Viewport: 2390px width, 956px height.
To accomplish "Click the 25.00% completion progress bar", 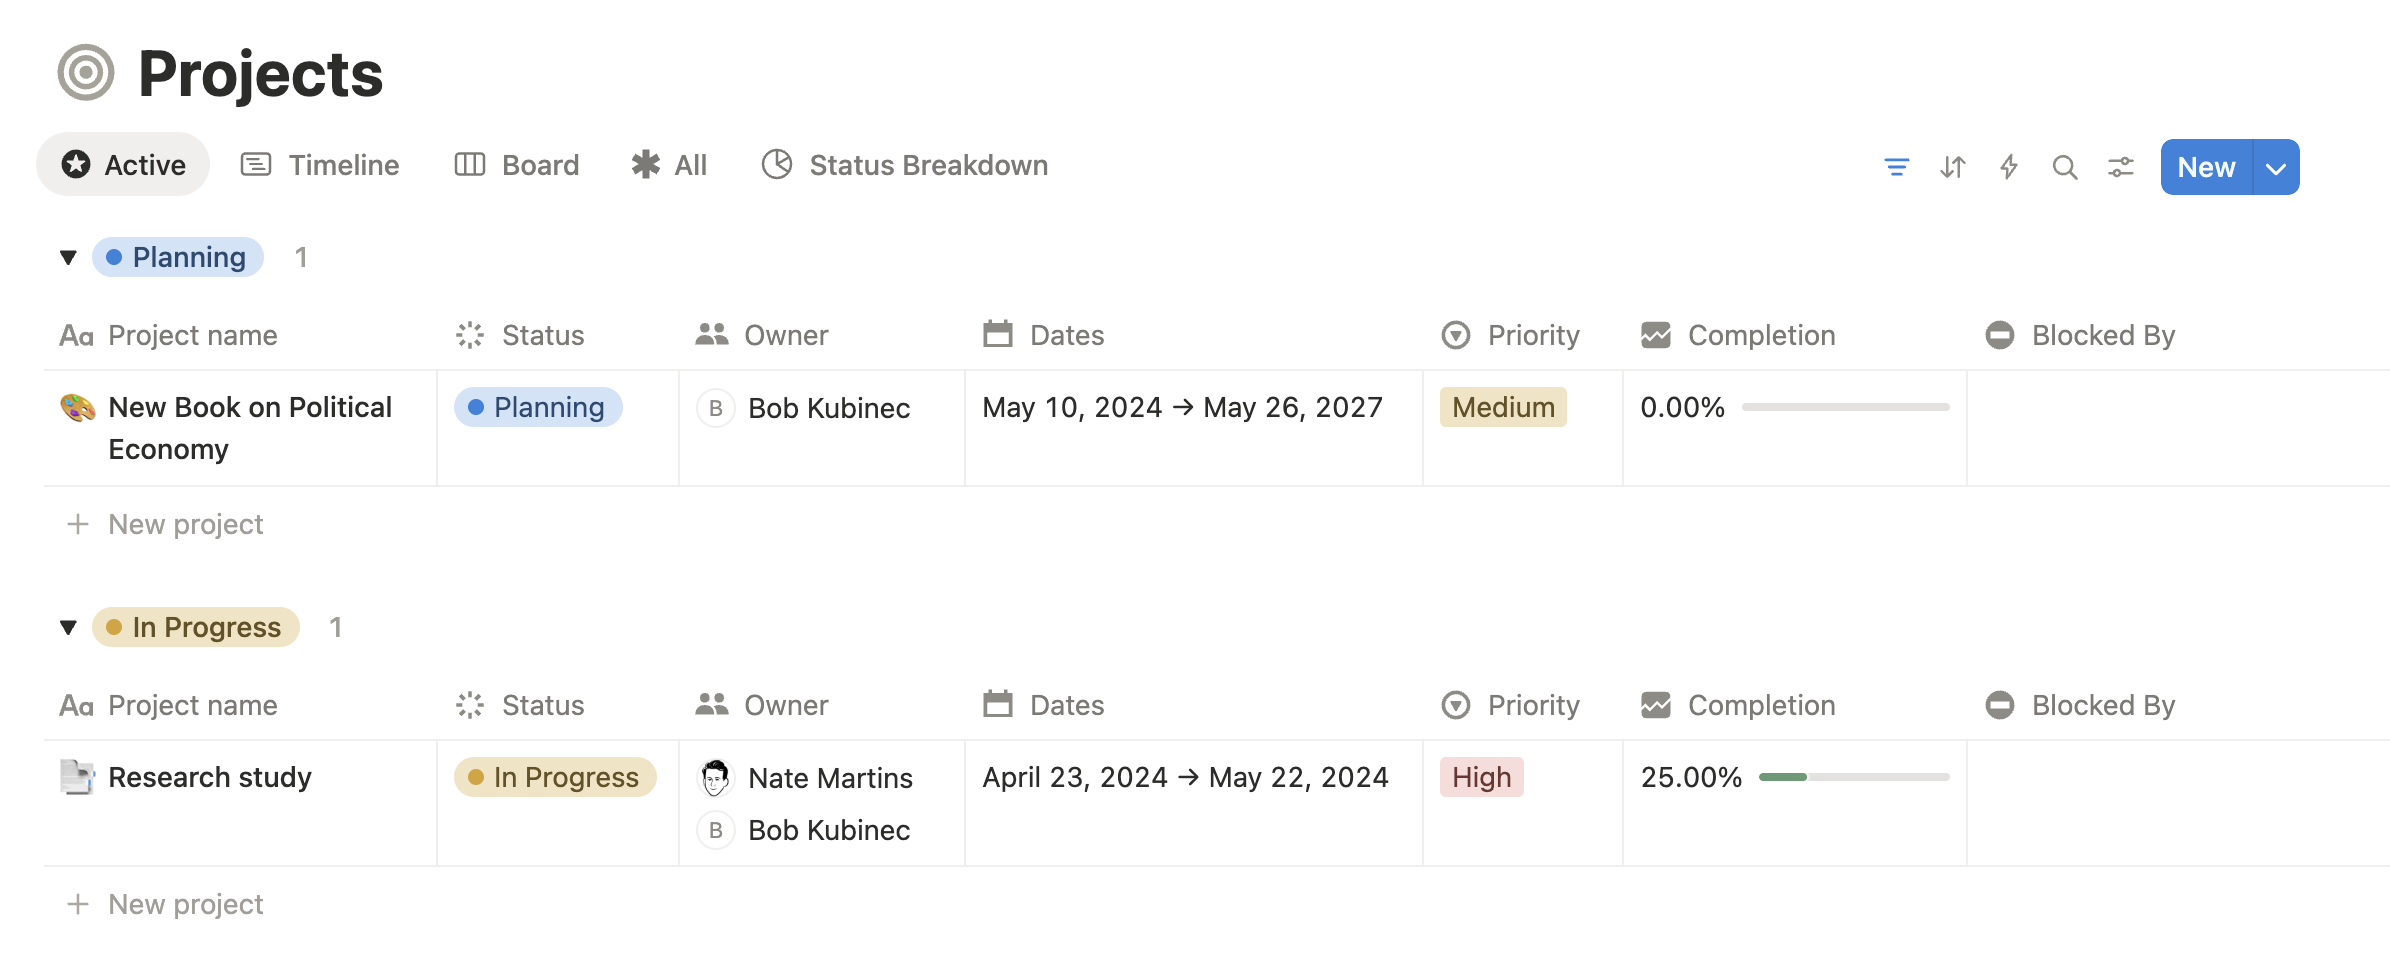I will tap(1853, 777).
